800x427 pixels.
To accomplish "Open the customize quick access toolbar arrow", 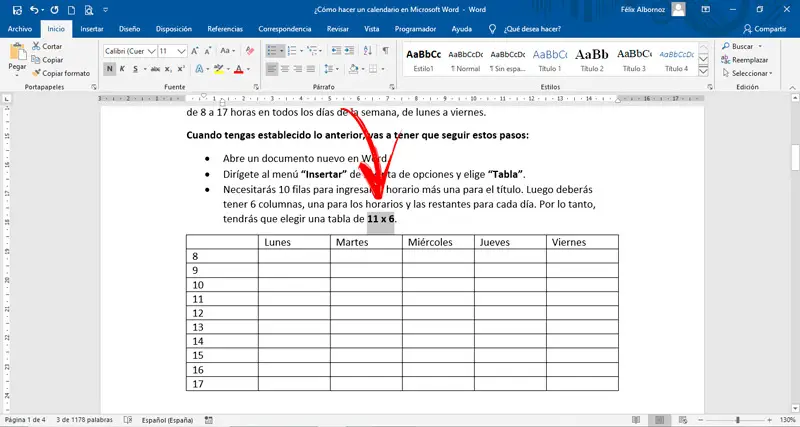I will pos(106,9).
